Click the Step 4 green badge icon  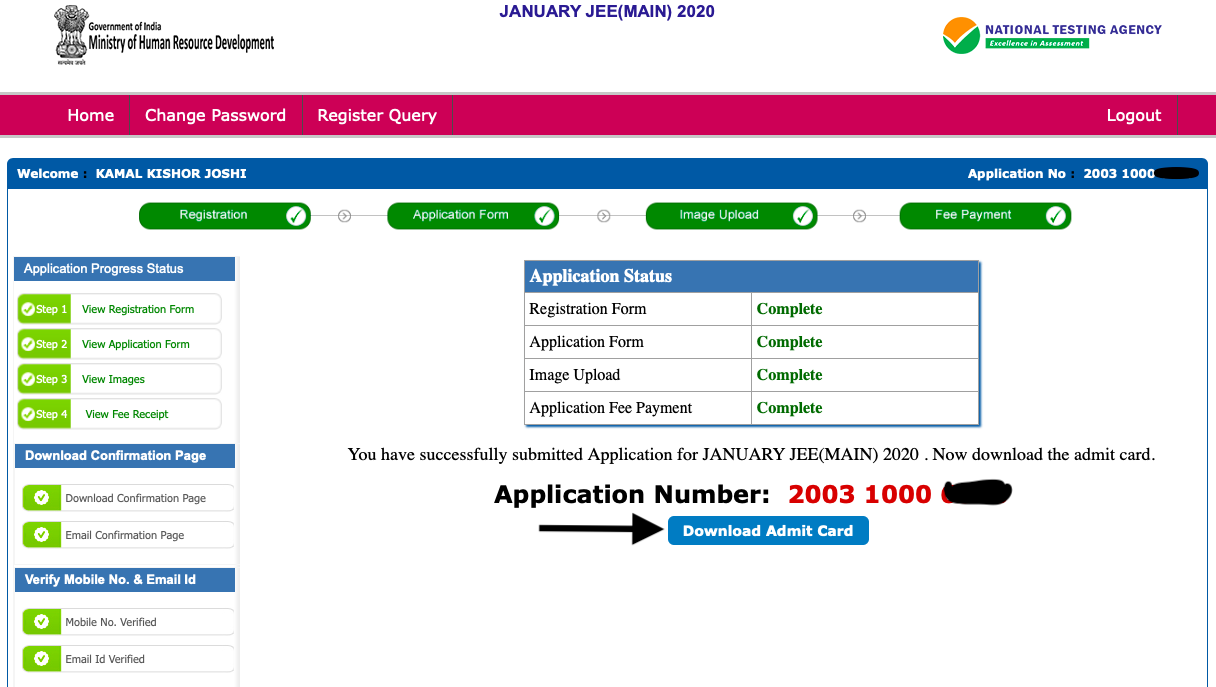coord(44,414)
